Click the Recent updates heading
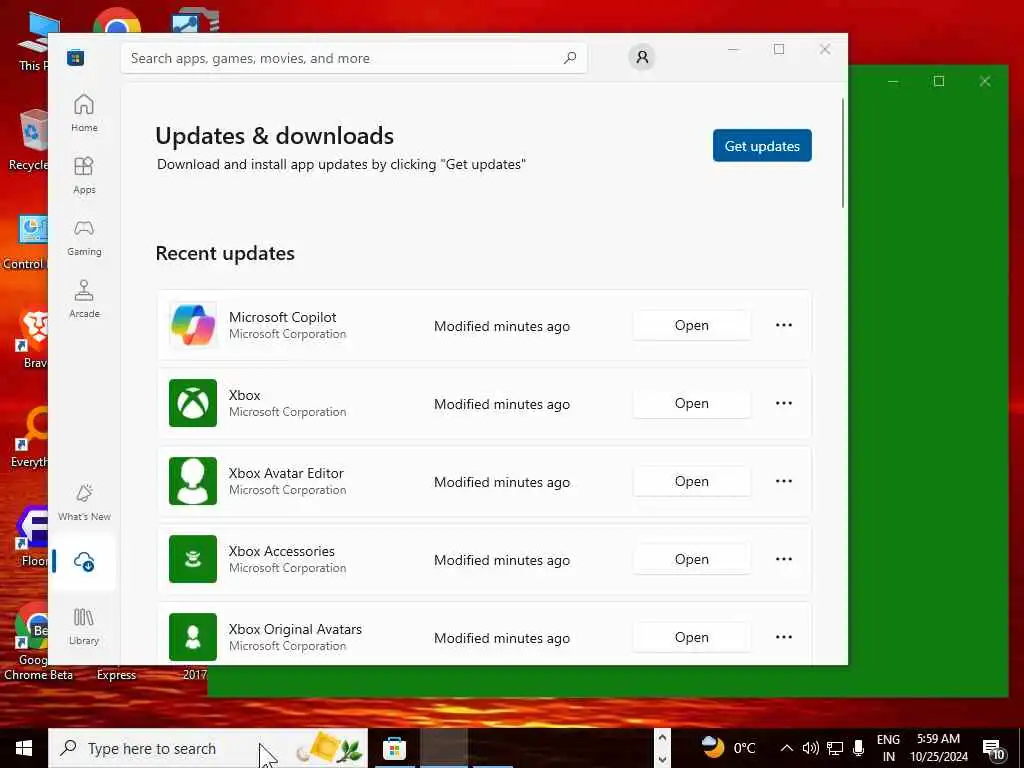The height and width of the screenshot is (768, 1024). point(225,253)
